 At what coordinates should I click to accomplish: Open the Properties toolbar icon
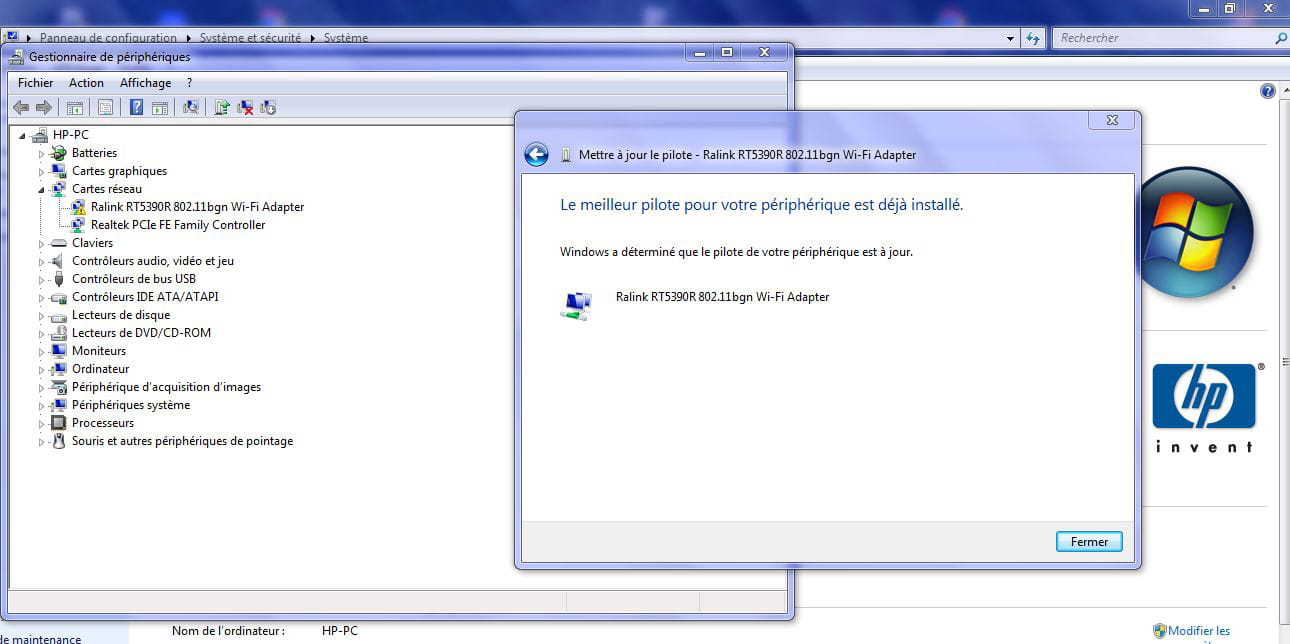[x=105, y=107]
